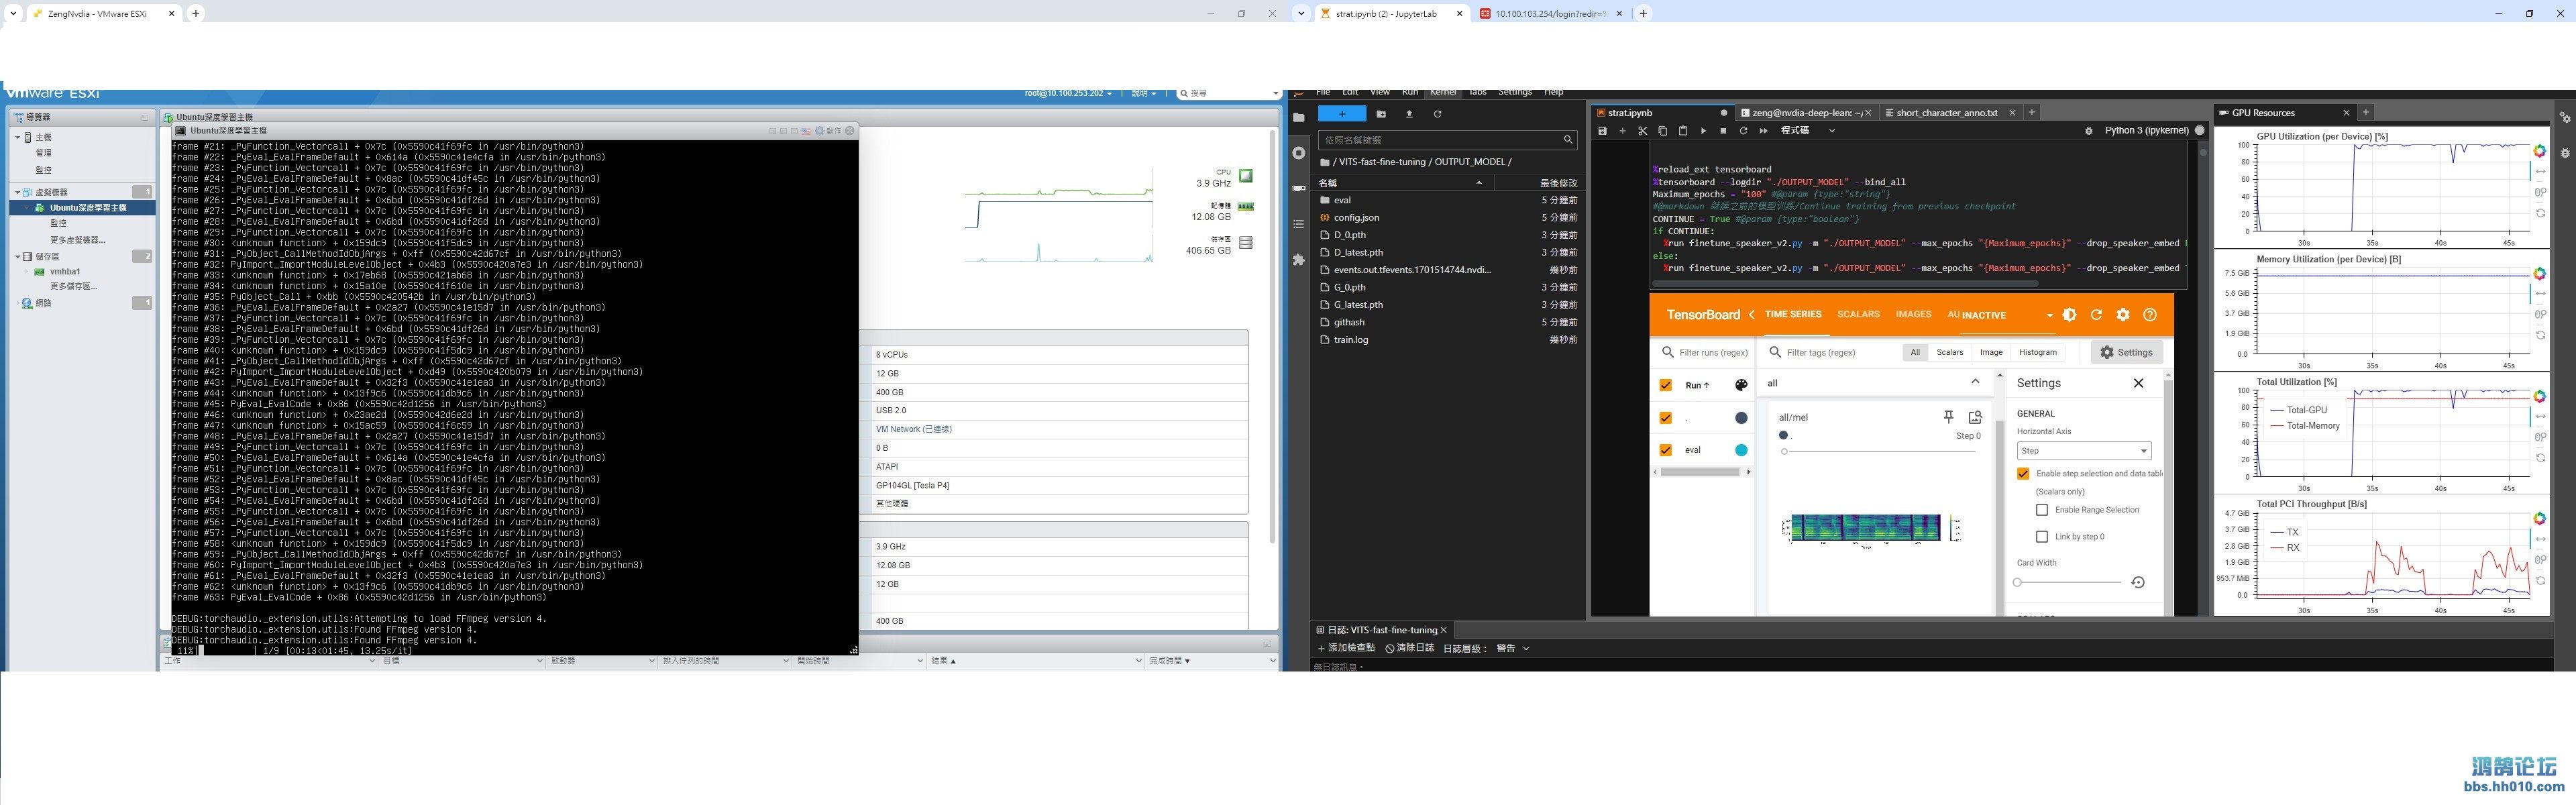
Task: Open the table of contents sidebar icon
Action: point(1299,224)
